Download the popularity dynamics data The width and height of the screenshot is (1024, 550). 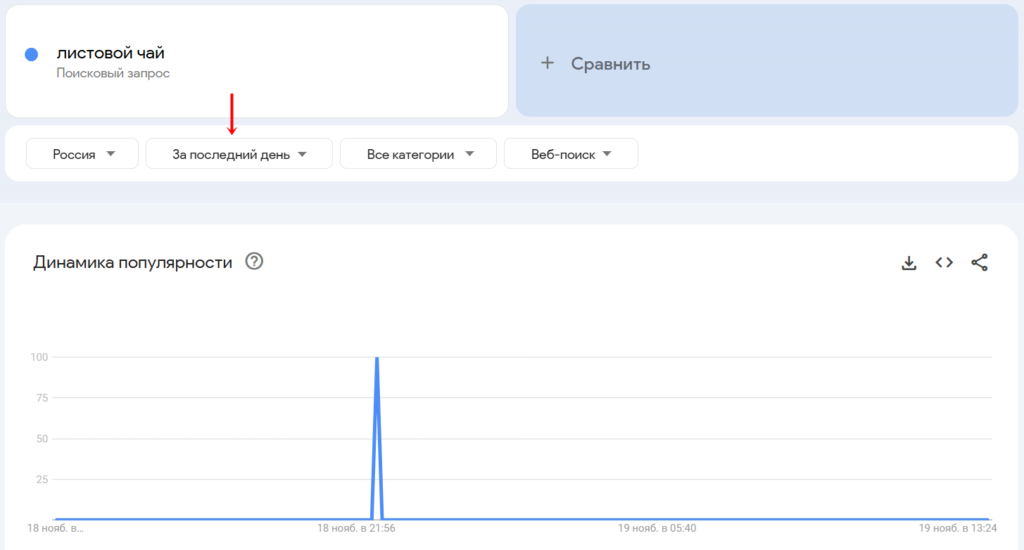[908, 263]
